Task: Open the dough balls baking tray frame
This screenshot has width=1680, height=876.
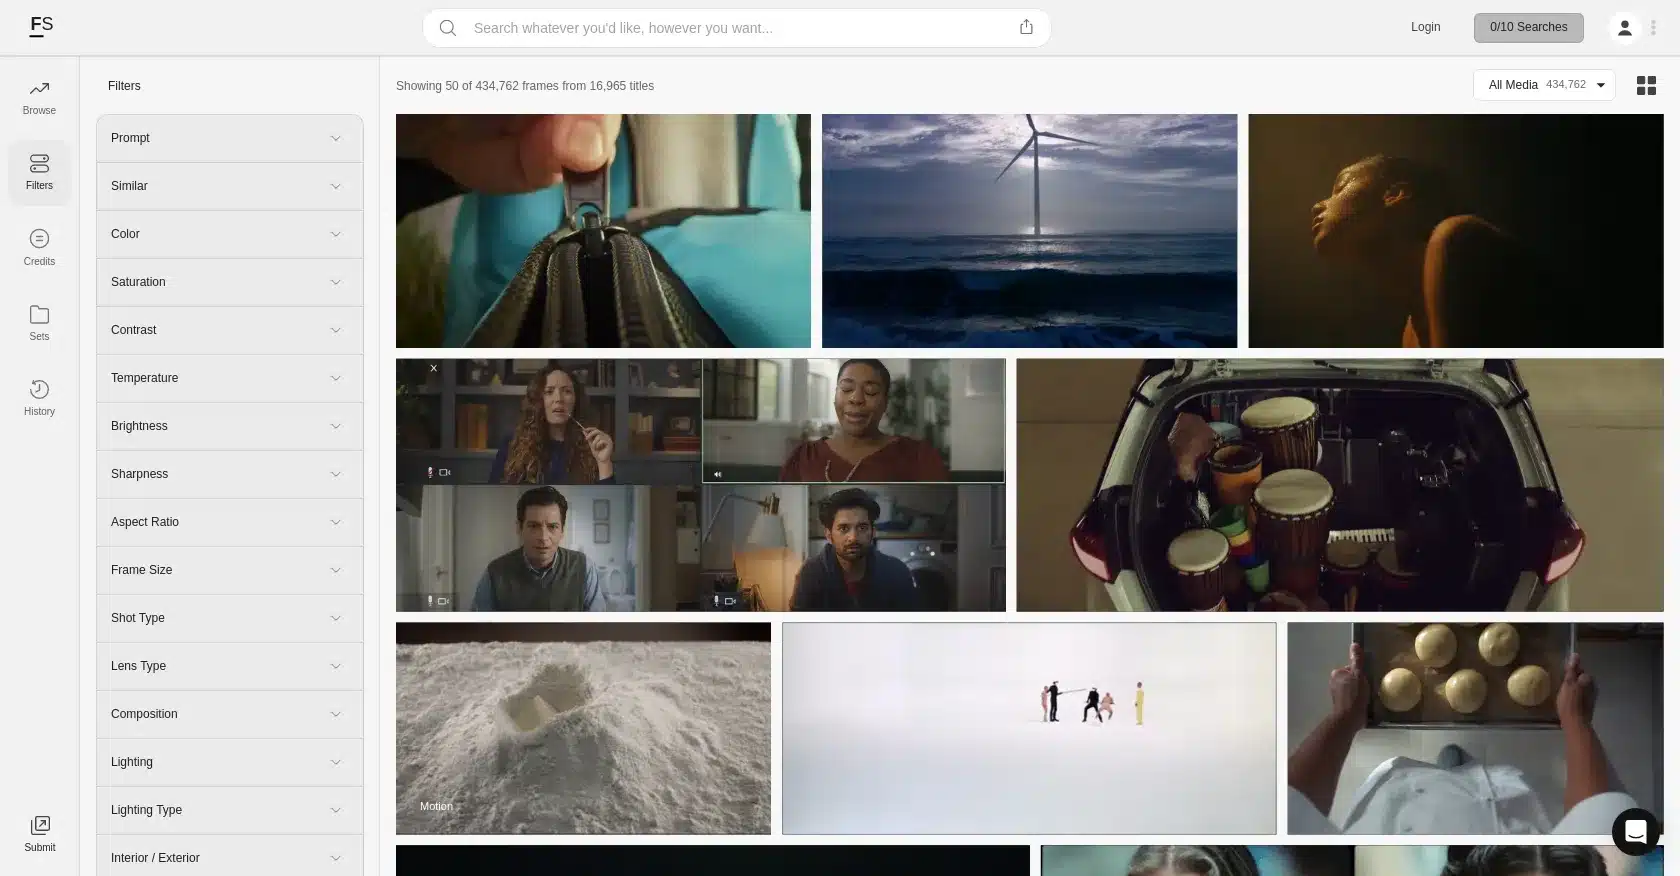Action: [x=1475, y=728]
